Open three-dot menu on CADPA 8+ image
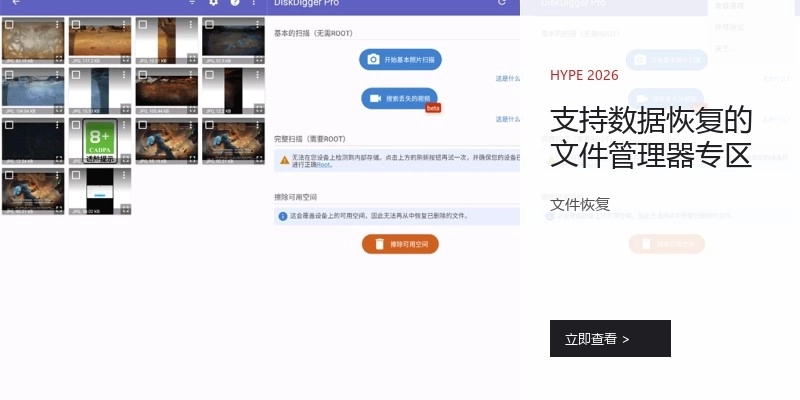This screenshot has width=800, height=400. pos(124,124)
